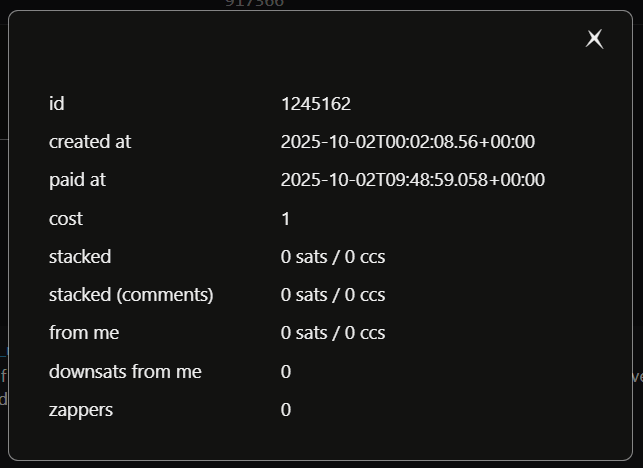Image resolution: width=643 pixels, height=468 pixels.
Task: Click the created at timestamp value
Action: tap(408, 142)
